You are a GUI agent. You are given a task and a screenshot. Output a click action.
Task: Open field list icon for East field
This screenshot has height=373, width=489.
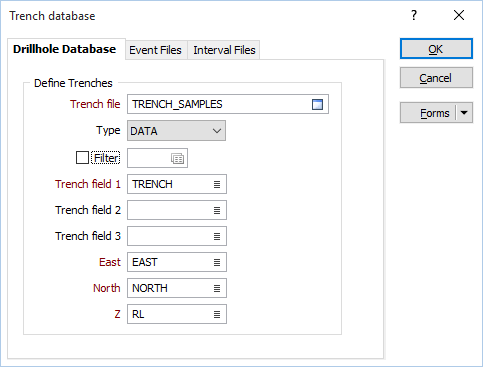tap(217, 262)
